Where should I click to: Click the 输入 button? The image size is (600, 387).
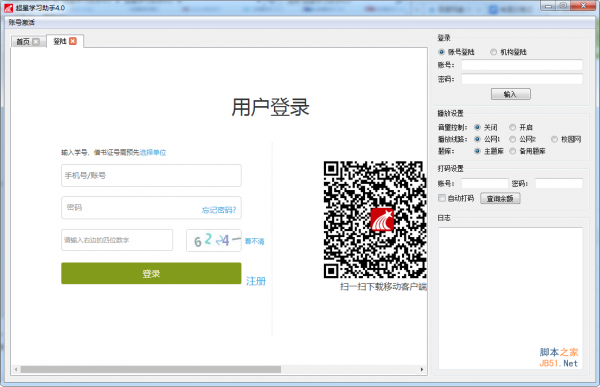tap(510, 94)
